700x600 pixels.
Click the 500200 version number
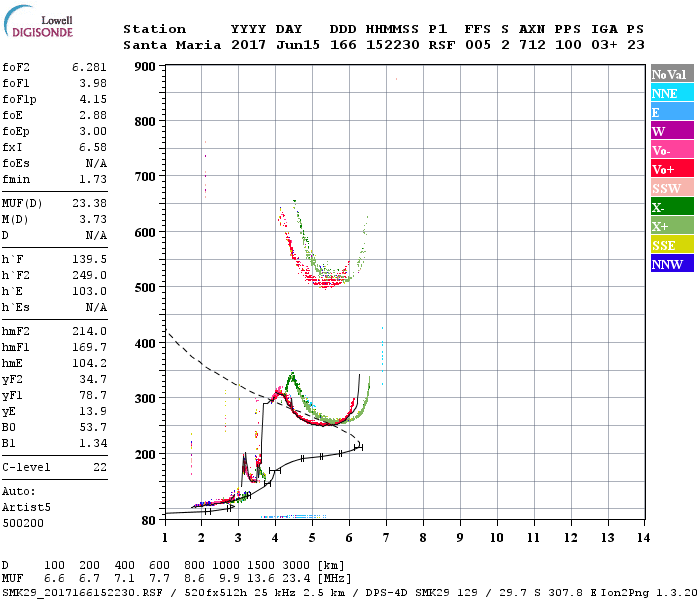[23, 523]
